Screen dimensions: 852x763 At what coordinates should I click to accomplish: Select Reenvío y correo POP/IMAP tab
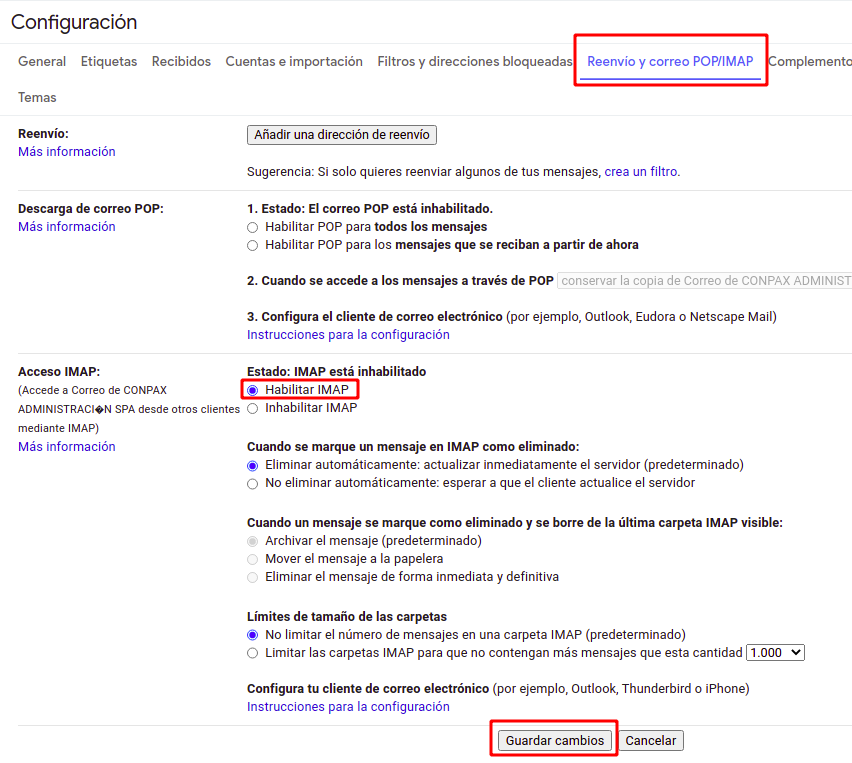(x=670, y=61)
